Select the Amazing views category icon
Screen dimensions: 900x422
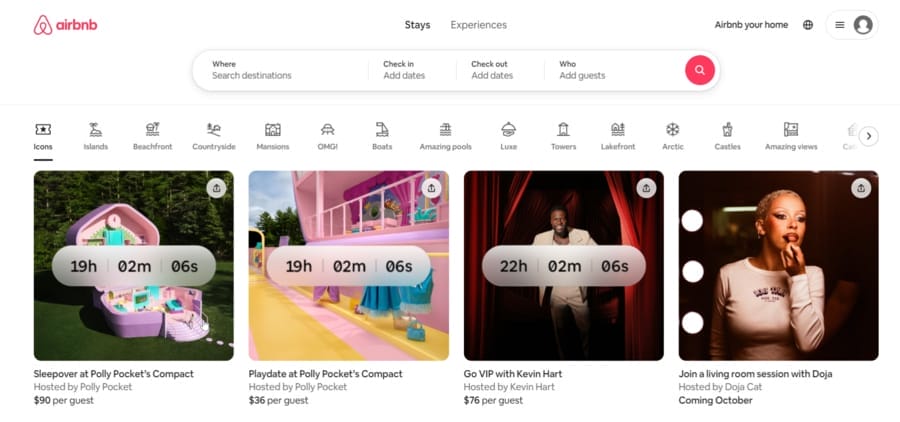click(x=791, y=129)
